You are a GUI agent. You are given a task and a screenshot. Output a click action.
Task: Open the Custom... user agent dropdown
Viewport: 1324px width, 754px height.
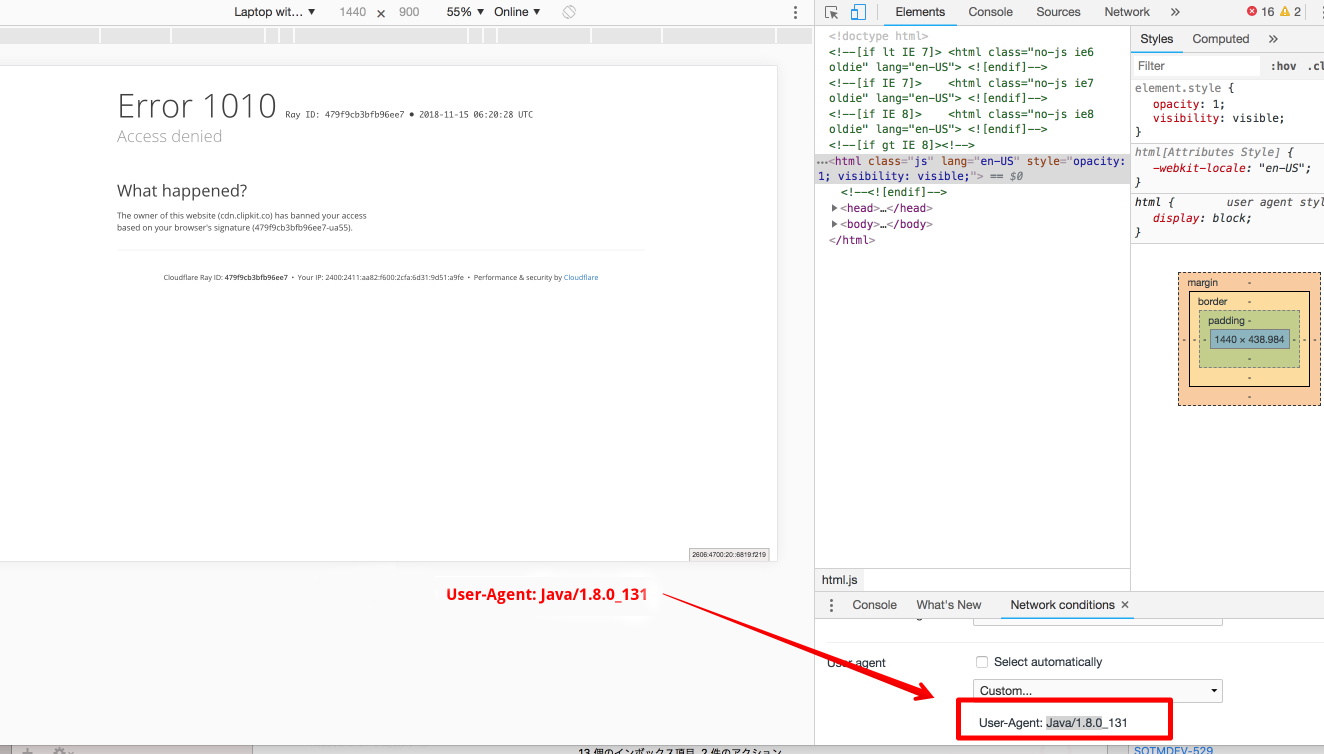pos(1096,690)
